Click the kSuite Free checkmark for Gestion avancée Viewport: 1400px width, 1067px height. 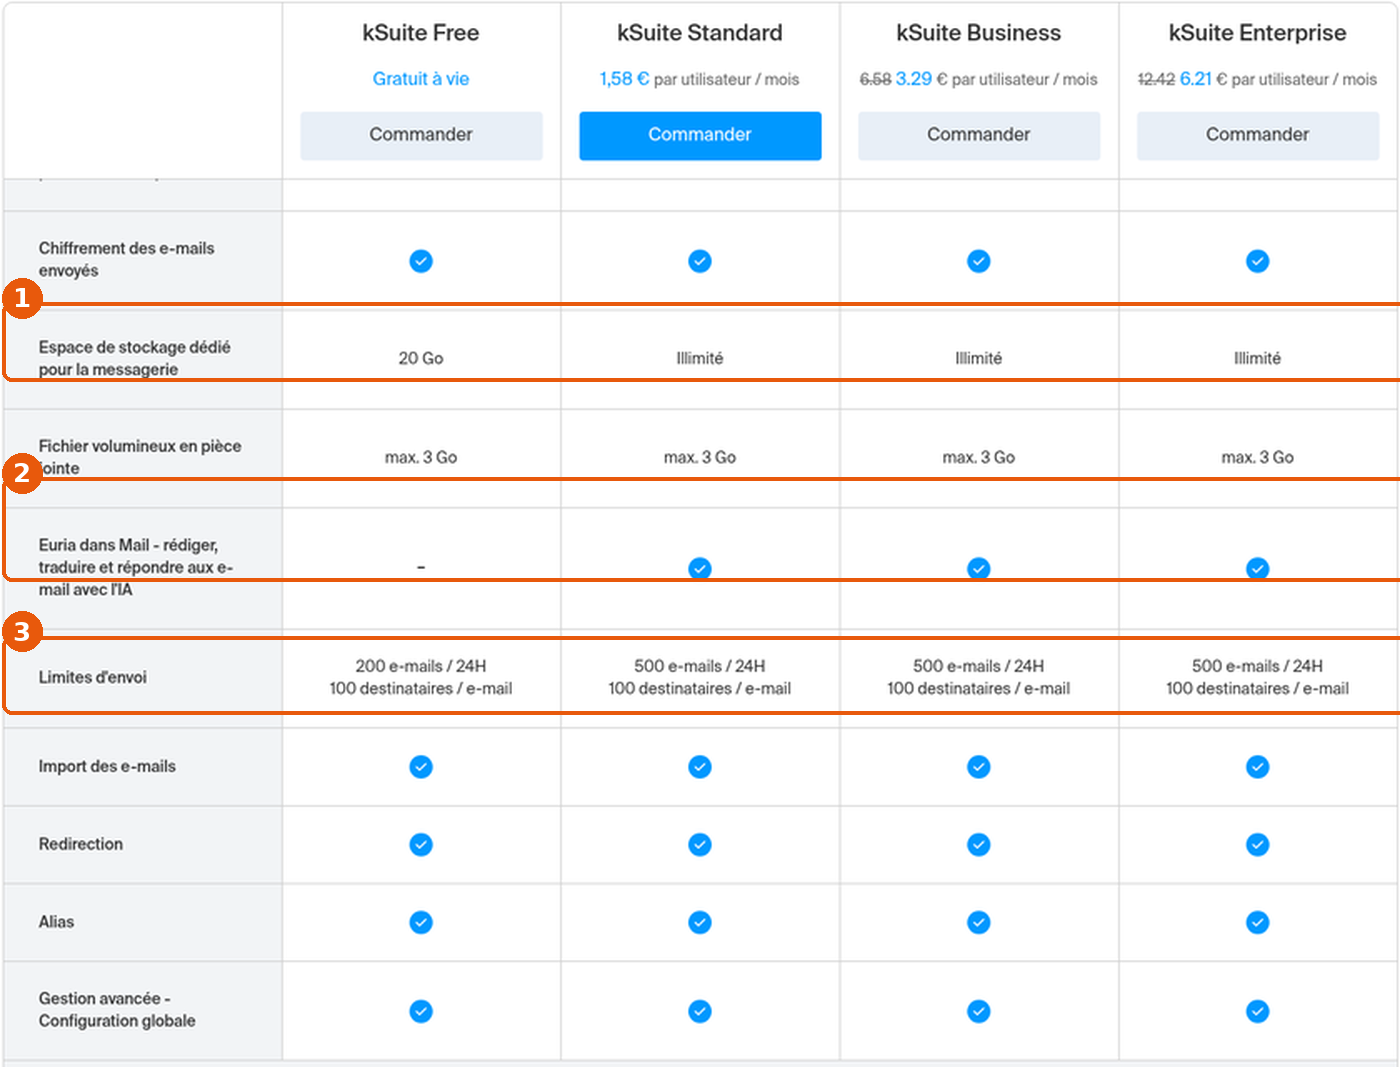pyautogui.click(x=421, y=1012)
